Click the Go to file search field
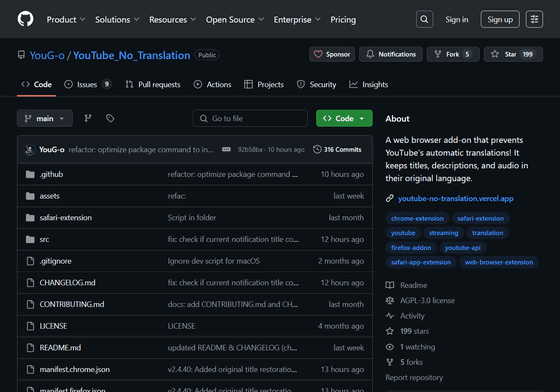The height and width of the screenshot is (392, 560). [x=250, y=118]
